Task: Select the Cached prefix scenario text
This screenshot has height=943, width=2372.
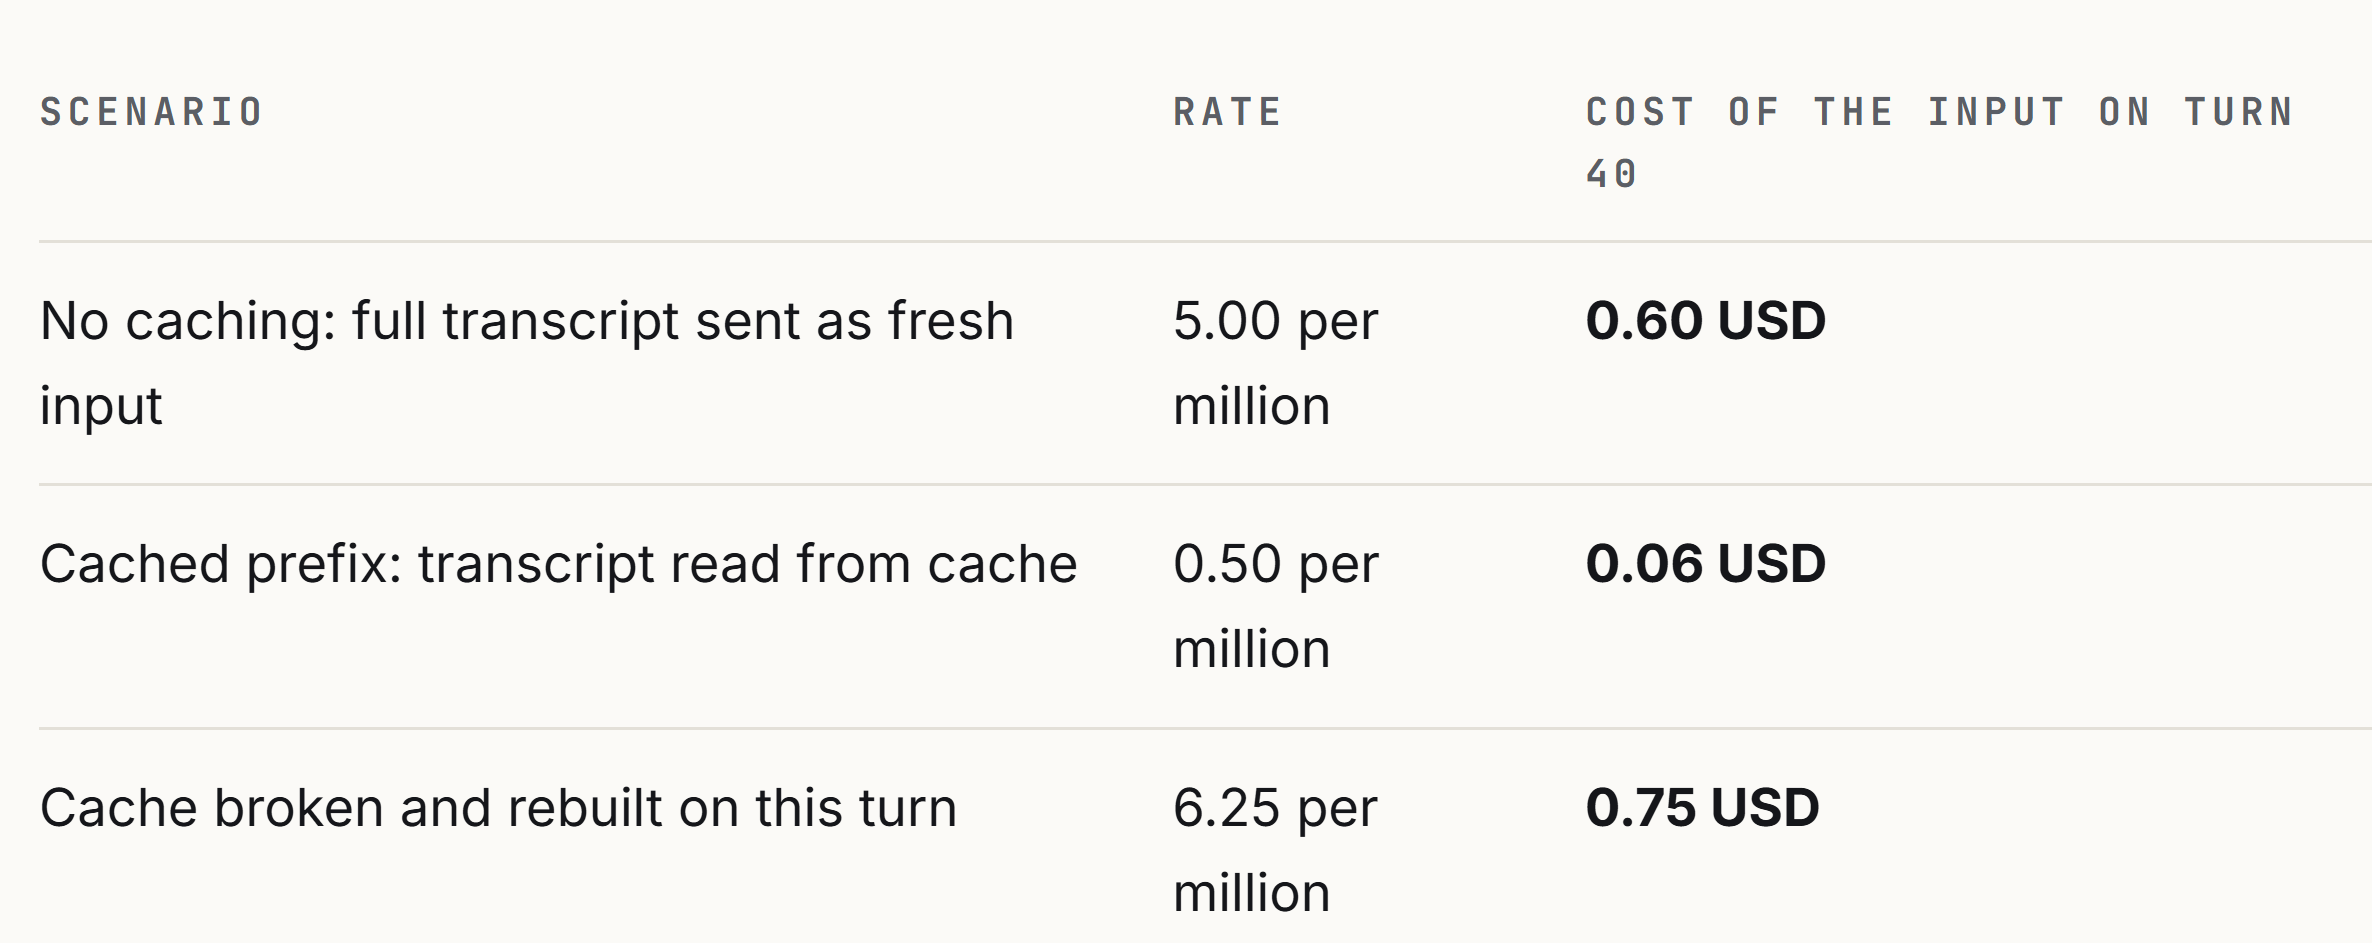Action: pos(559,564)
